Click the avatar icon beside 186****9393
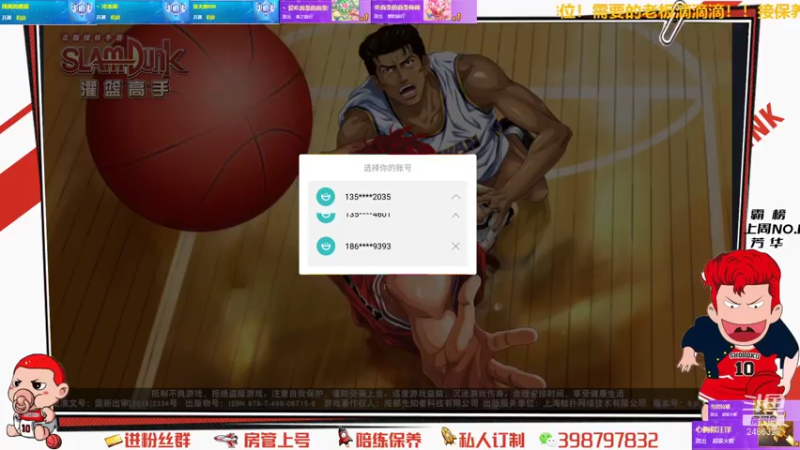Image resolution: width=800 pixels, height=450 pixels. click(x=326, y=246)
